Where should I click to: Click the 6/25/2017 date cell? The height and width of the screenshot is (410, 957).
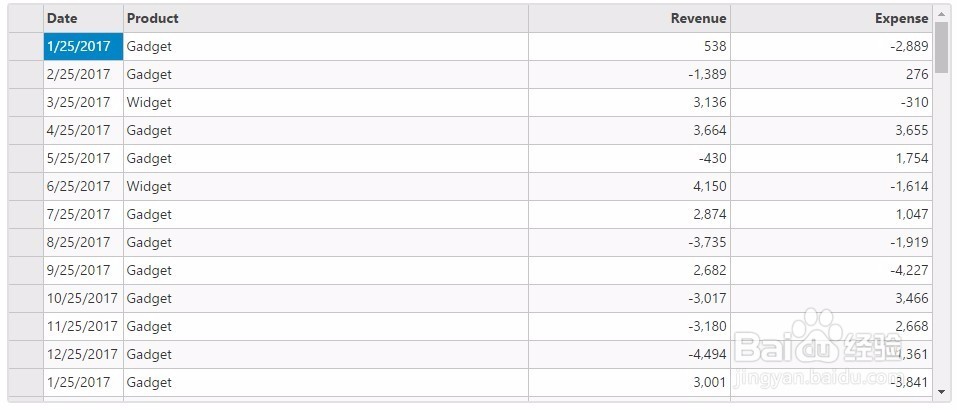(x=83, y=186)
